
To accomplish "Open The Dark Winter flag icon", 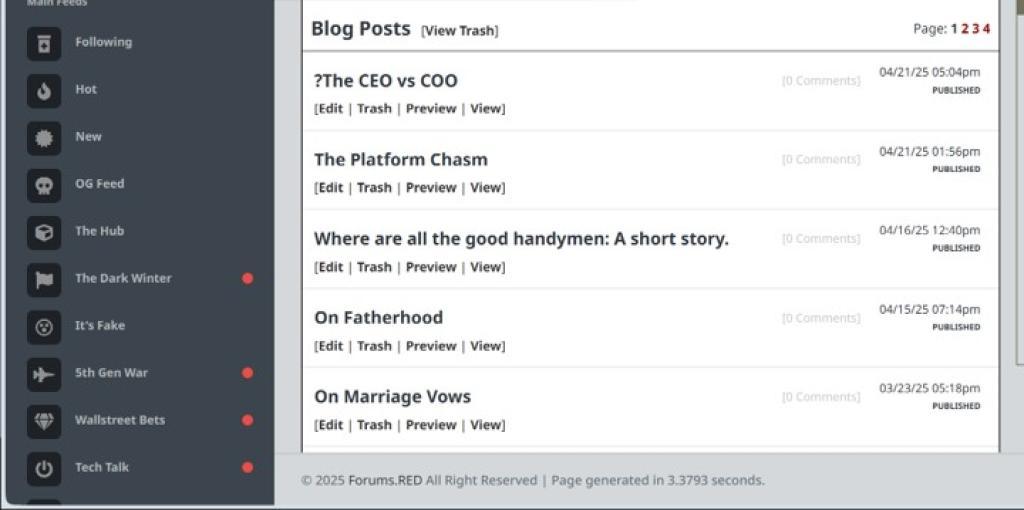I will (x=44, y=279).
